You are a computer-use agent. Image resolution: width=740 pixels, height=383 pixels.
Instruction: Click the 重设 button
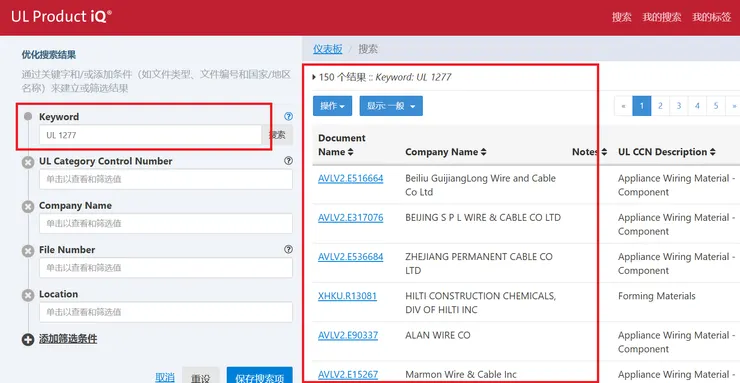click(x=201, y=376)
